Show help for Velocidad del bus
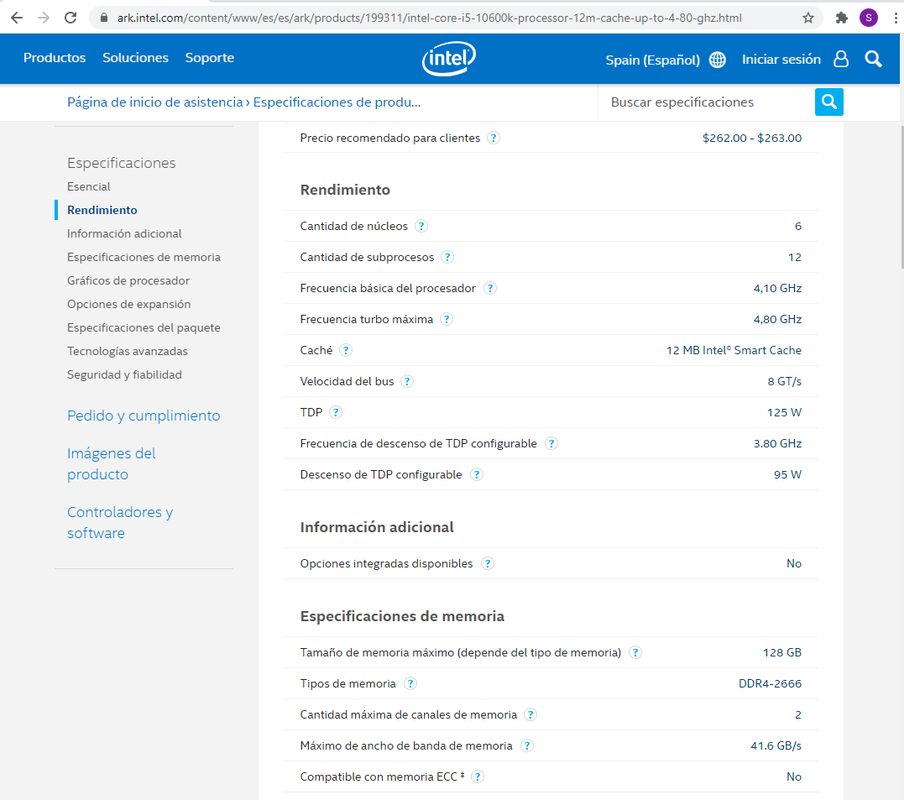Image resolution: width=904 pixels, height=800 pixels. point(407,382)
